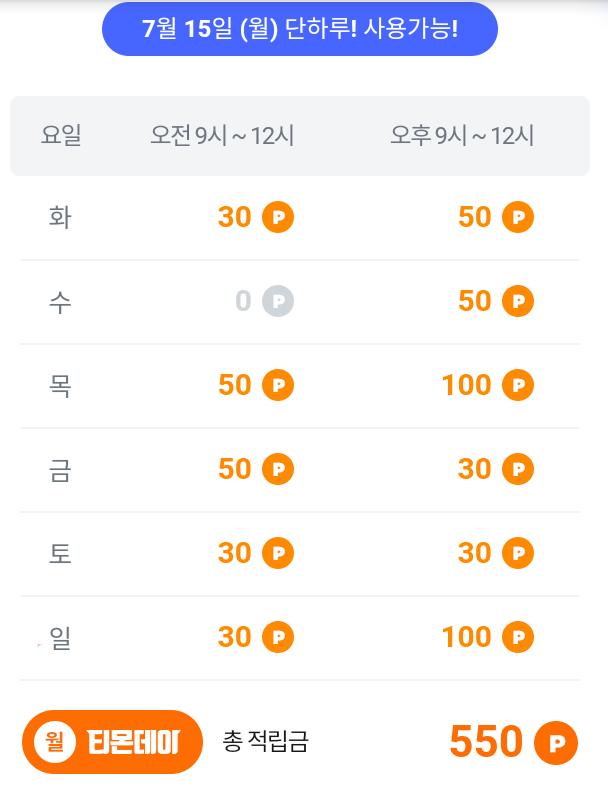Click Tuesday morning orange point coin icon
This screenshot has width=608, height=798.
click(x=278, y=217)
